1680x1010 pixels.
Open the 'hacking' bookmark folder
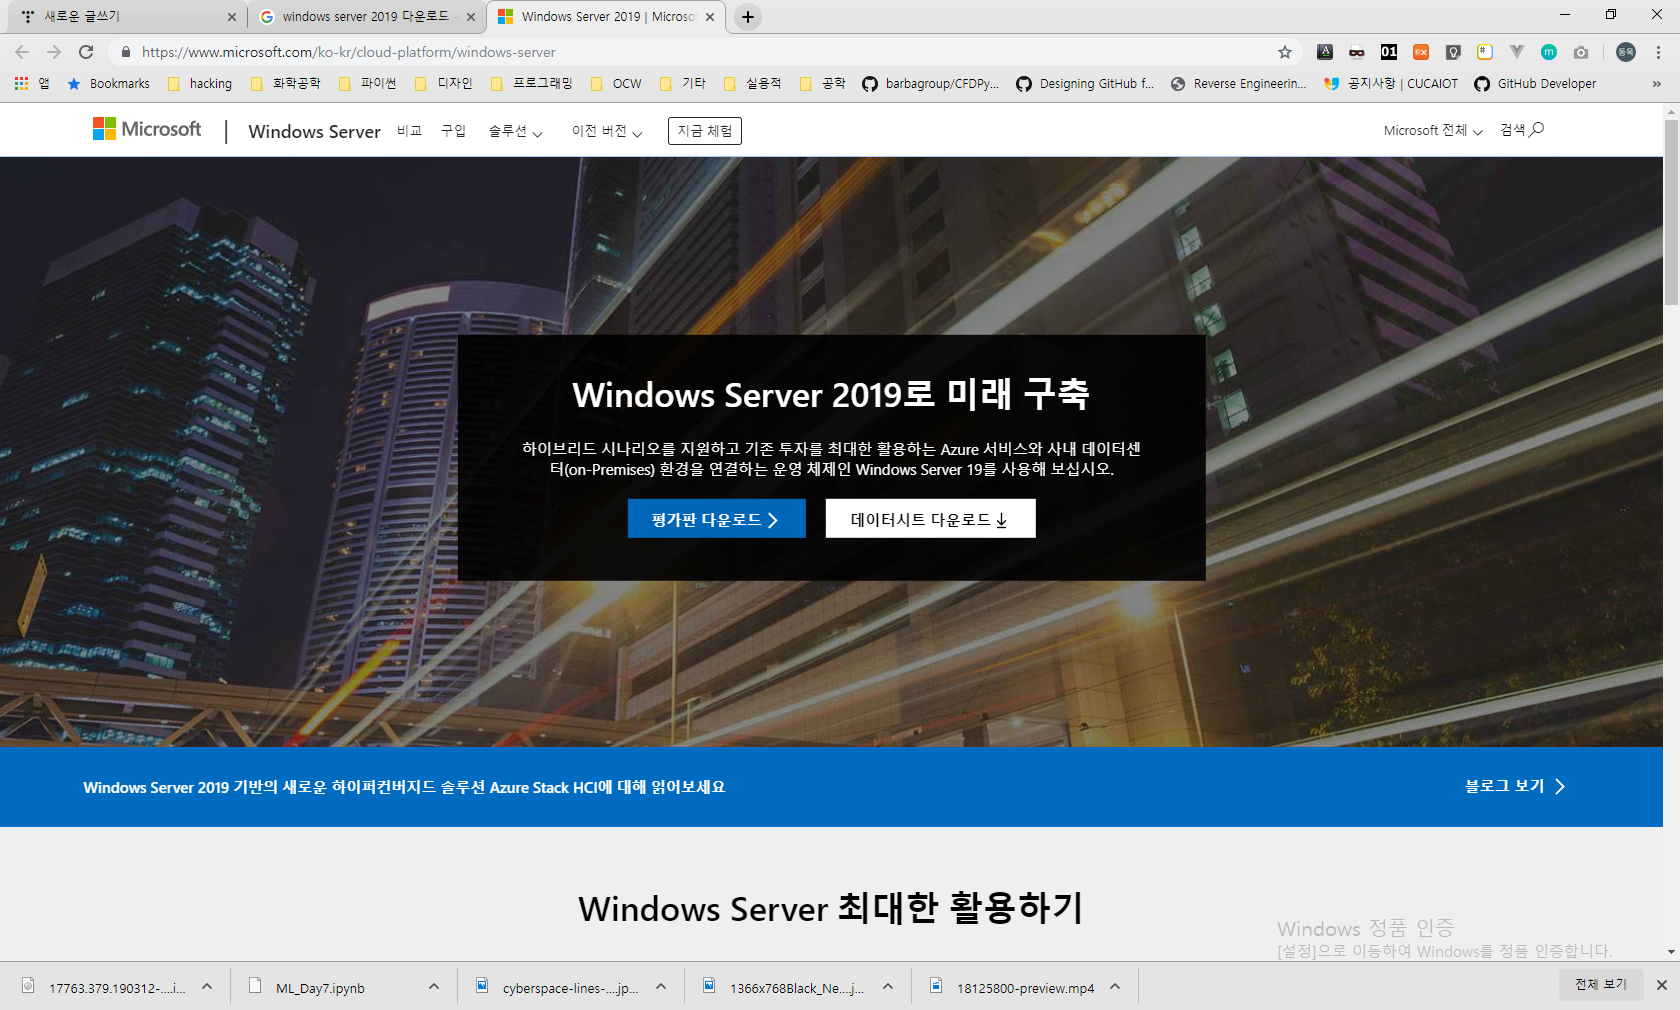200,84
